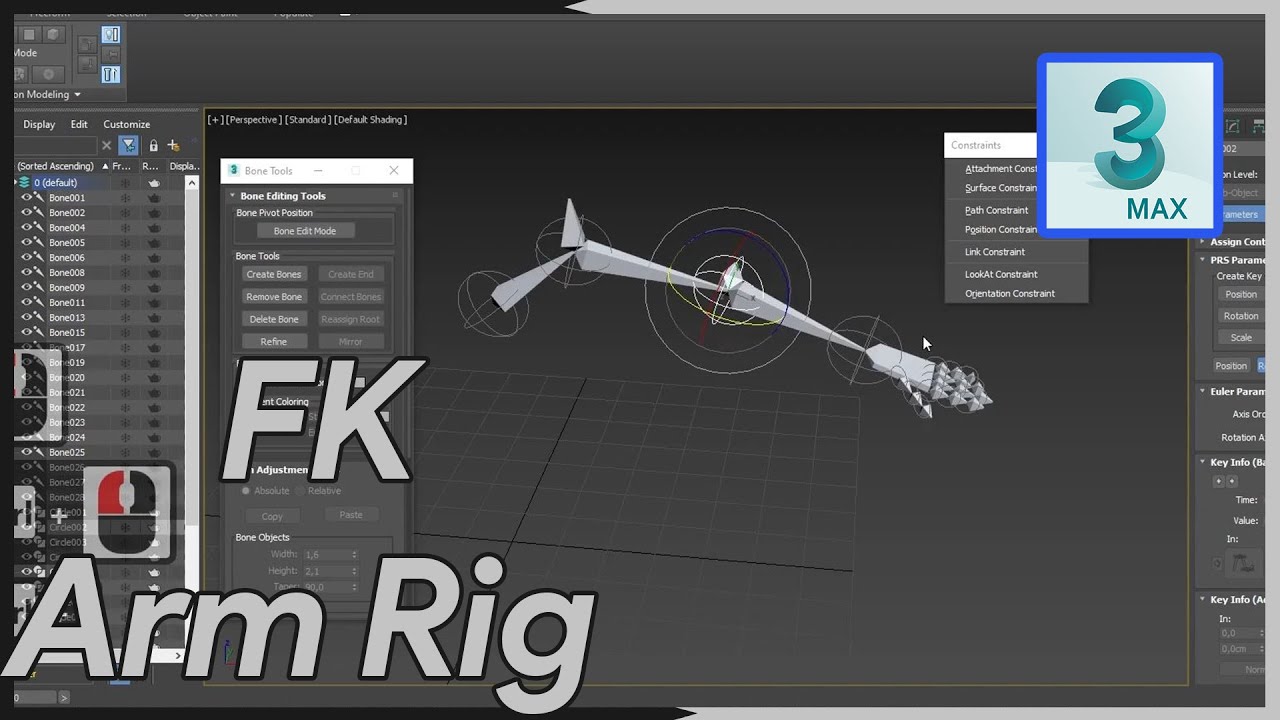Click the bone icon beside Bone001
This screenshot has width=1280, height=720.
[x=40, y=198]
